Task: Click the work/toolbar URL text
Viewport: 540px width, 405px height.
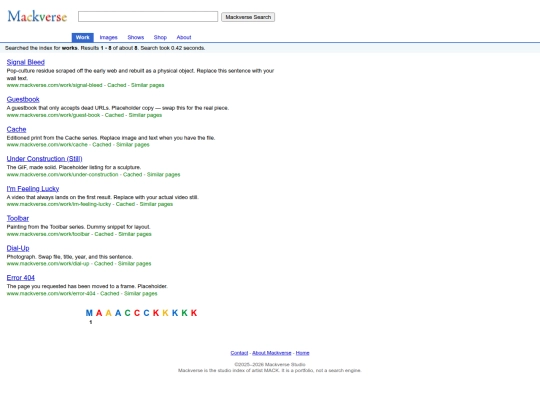Action: click(x=48, y=234)
